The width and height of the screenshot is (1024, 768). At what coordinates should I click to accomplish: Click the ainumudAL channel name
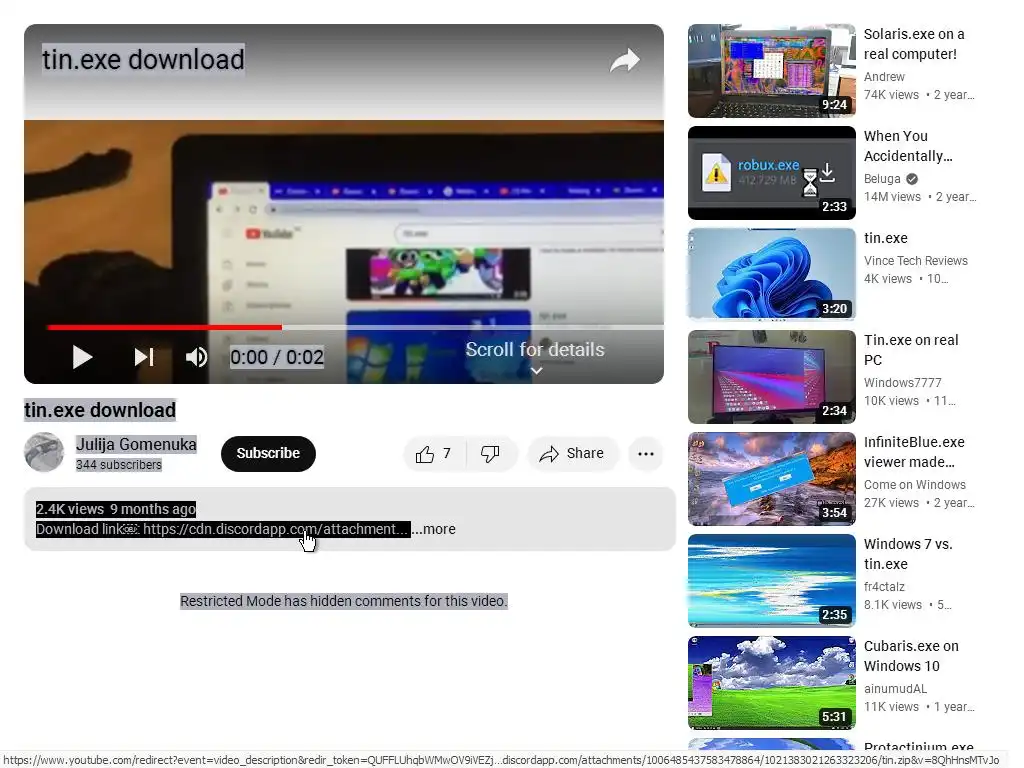(x=895, y=688)
